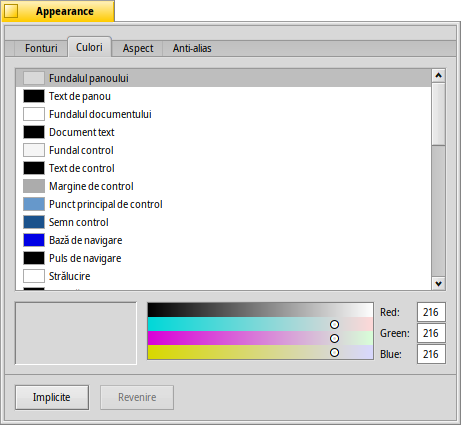This screenshot has height=425, width=461.
Task: Choose the Document text entry
Action: tap(223, 132)
